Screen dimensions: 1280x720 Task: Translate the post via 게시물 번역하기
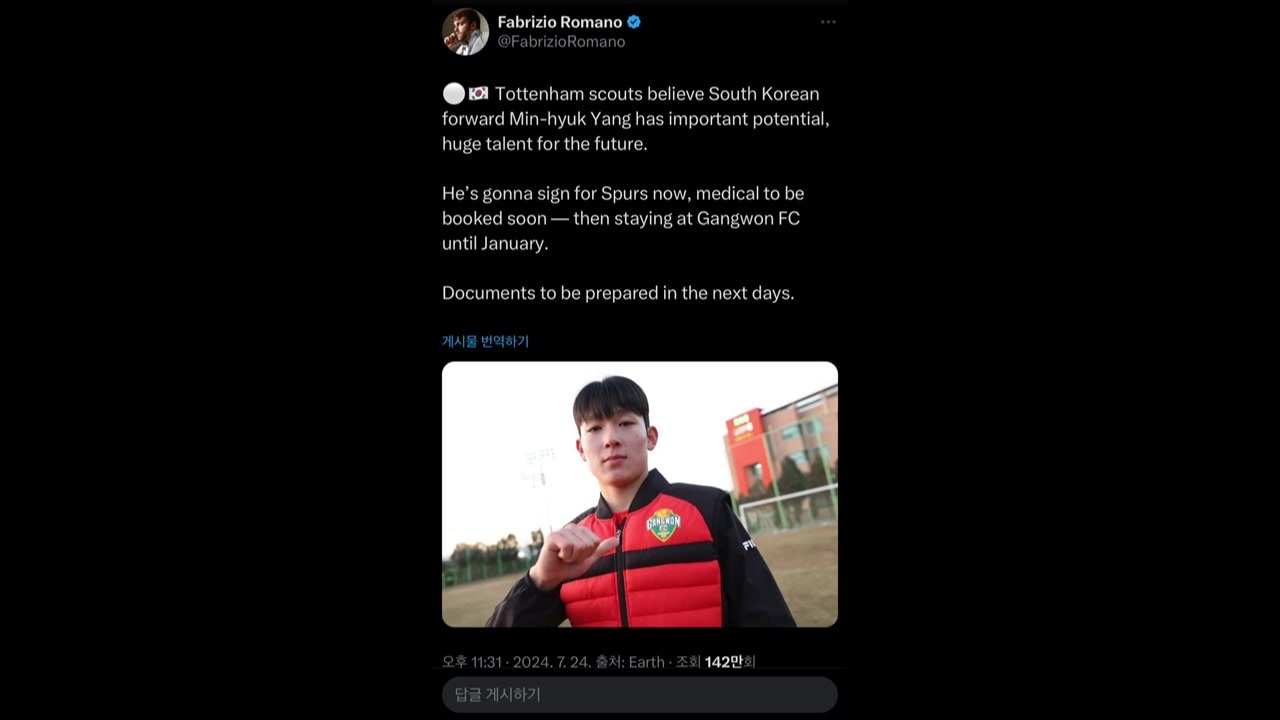click(485, 341)
